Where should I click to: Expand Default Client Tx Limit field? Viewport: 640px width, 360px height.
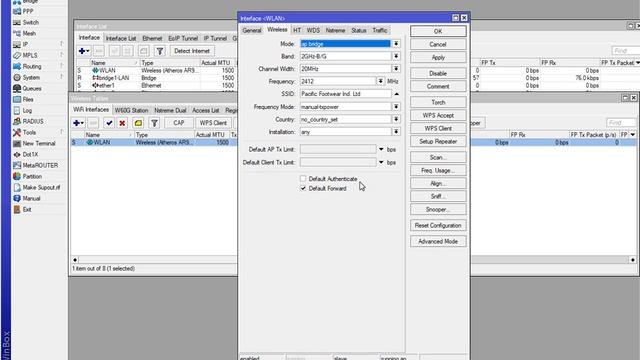click(x=381, y=162)
